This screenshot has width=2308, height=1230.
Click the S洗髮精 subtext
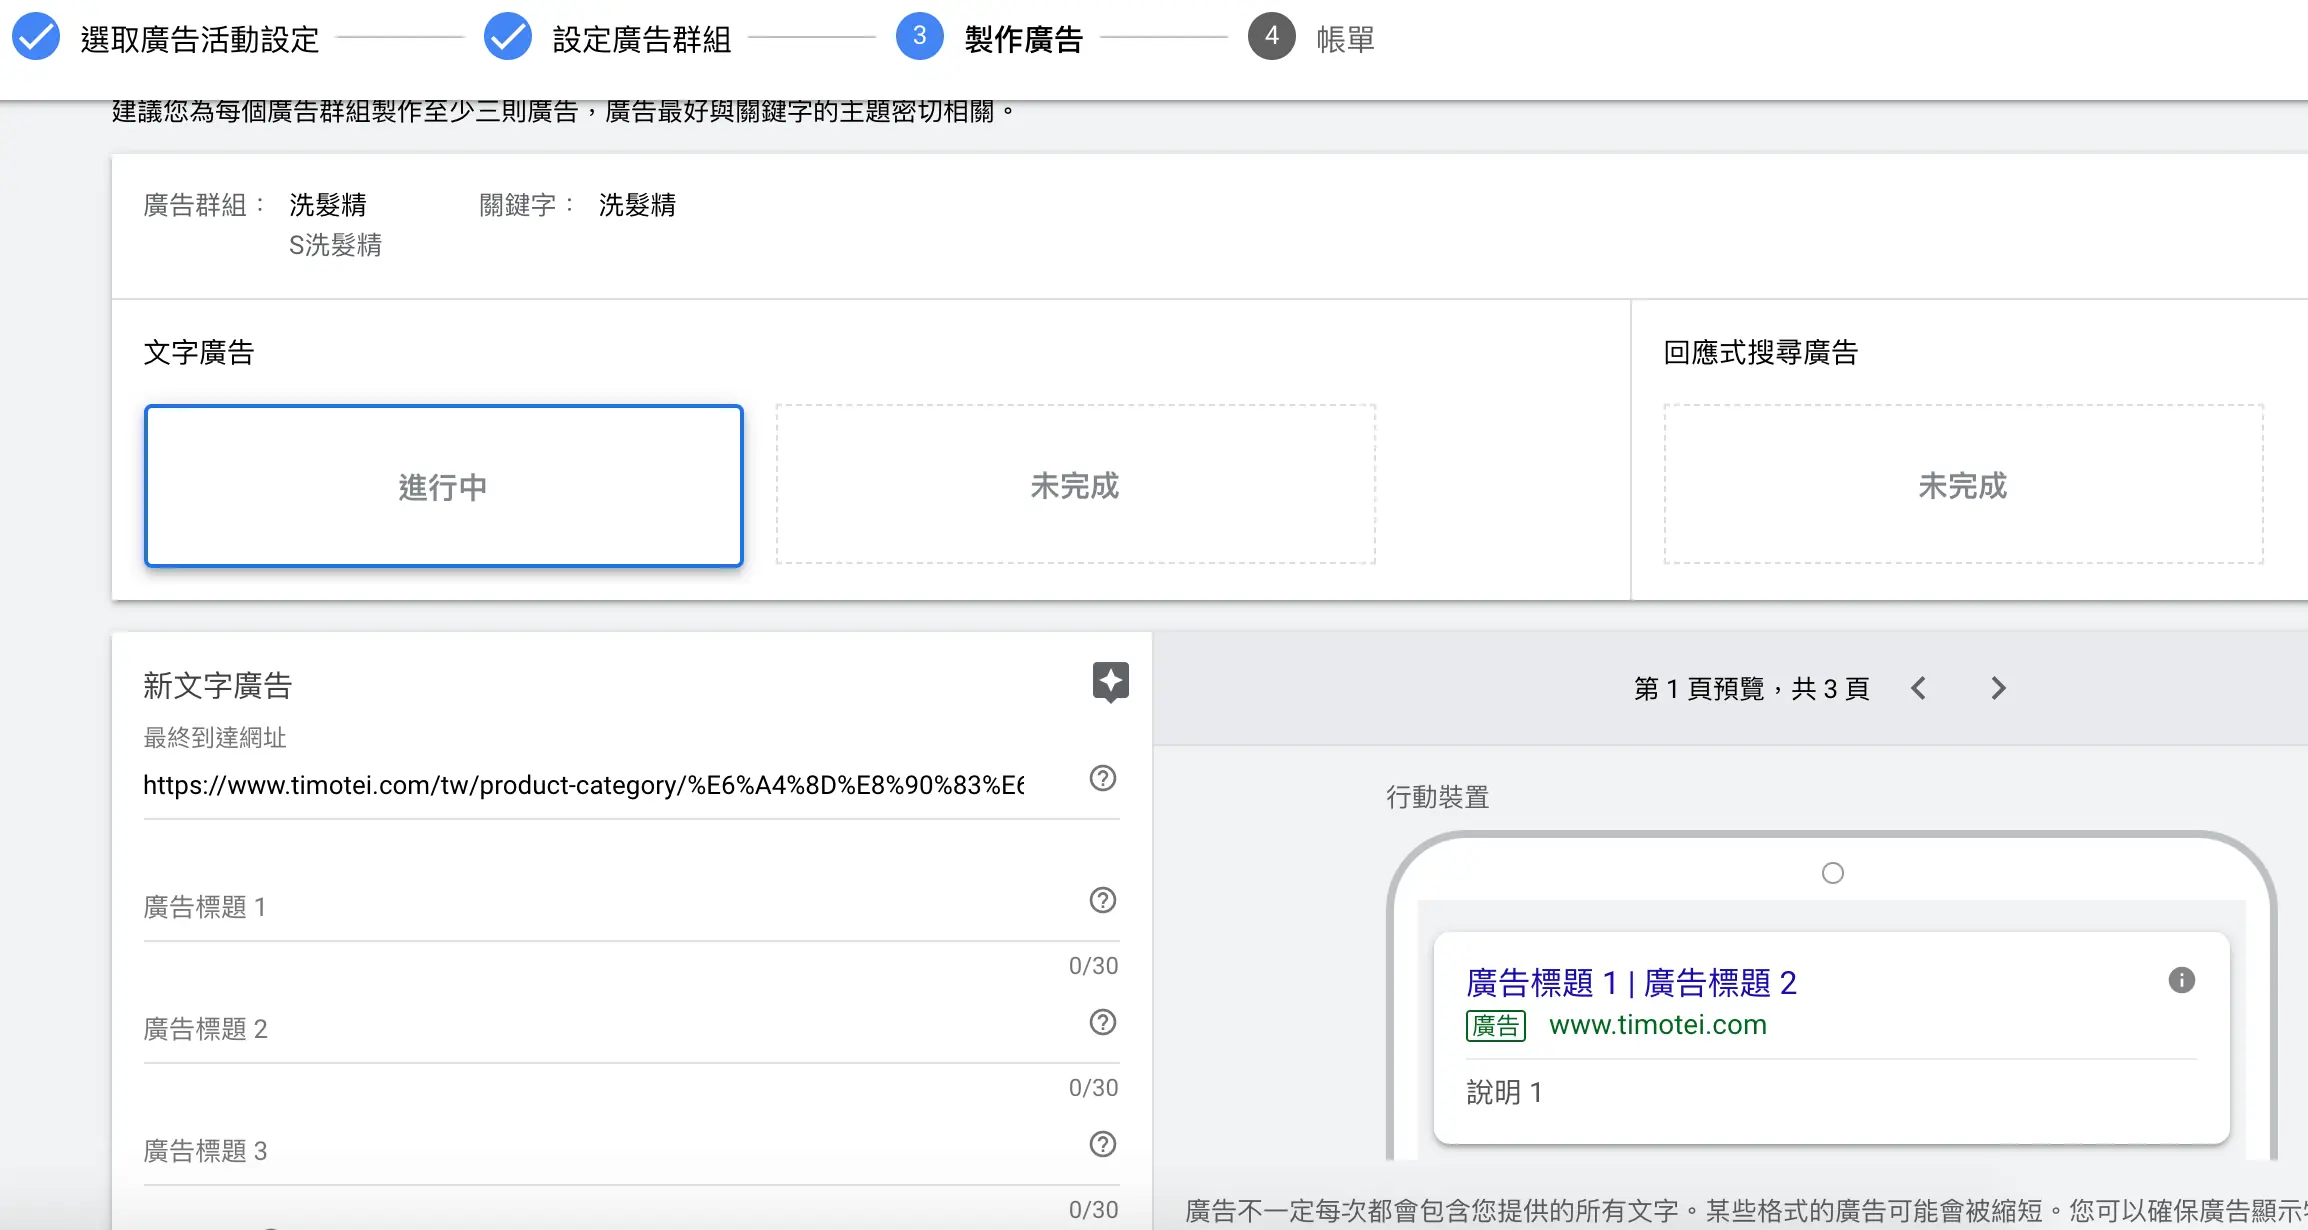(335, 245)
